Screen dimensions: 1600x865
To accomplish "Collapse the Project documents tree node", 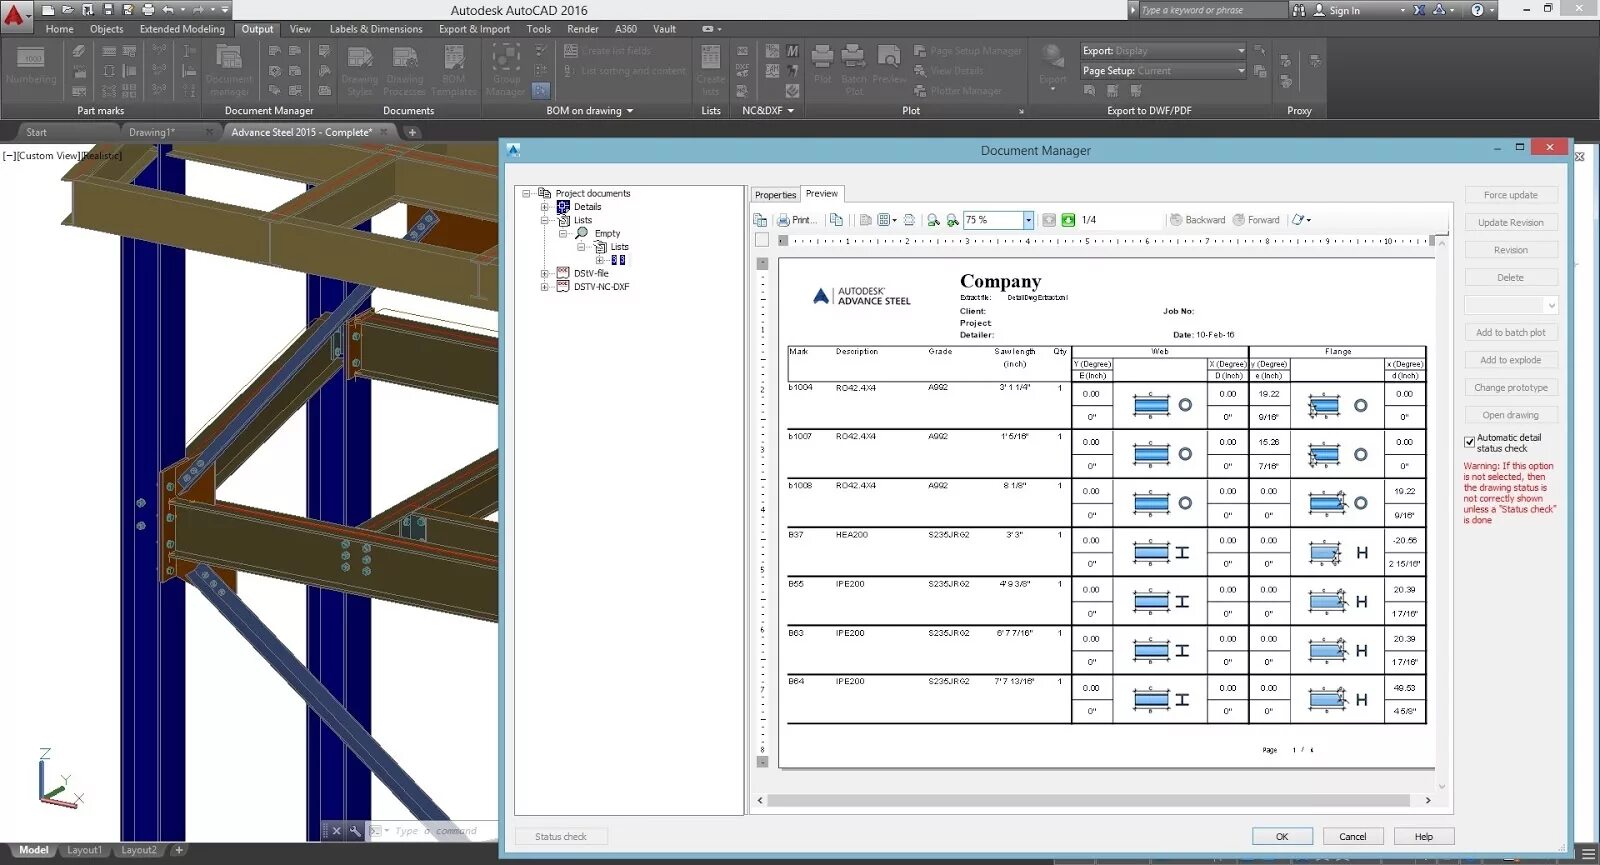I will pos(526,193).
